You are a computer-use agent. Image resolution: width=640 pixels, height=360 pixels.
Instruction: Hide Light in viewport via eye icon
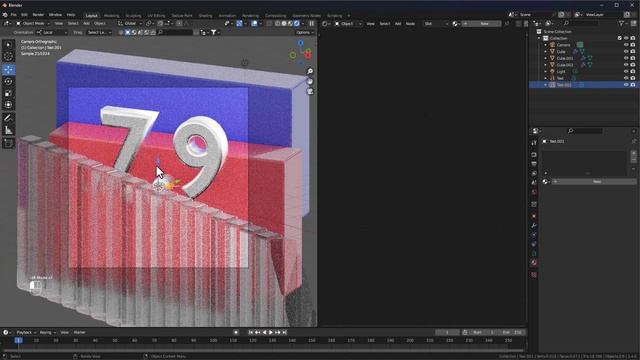[626, 71]
